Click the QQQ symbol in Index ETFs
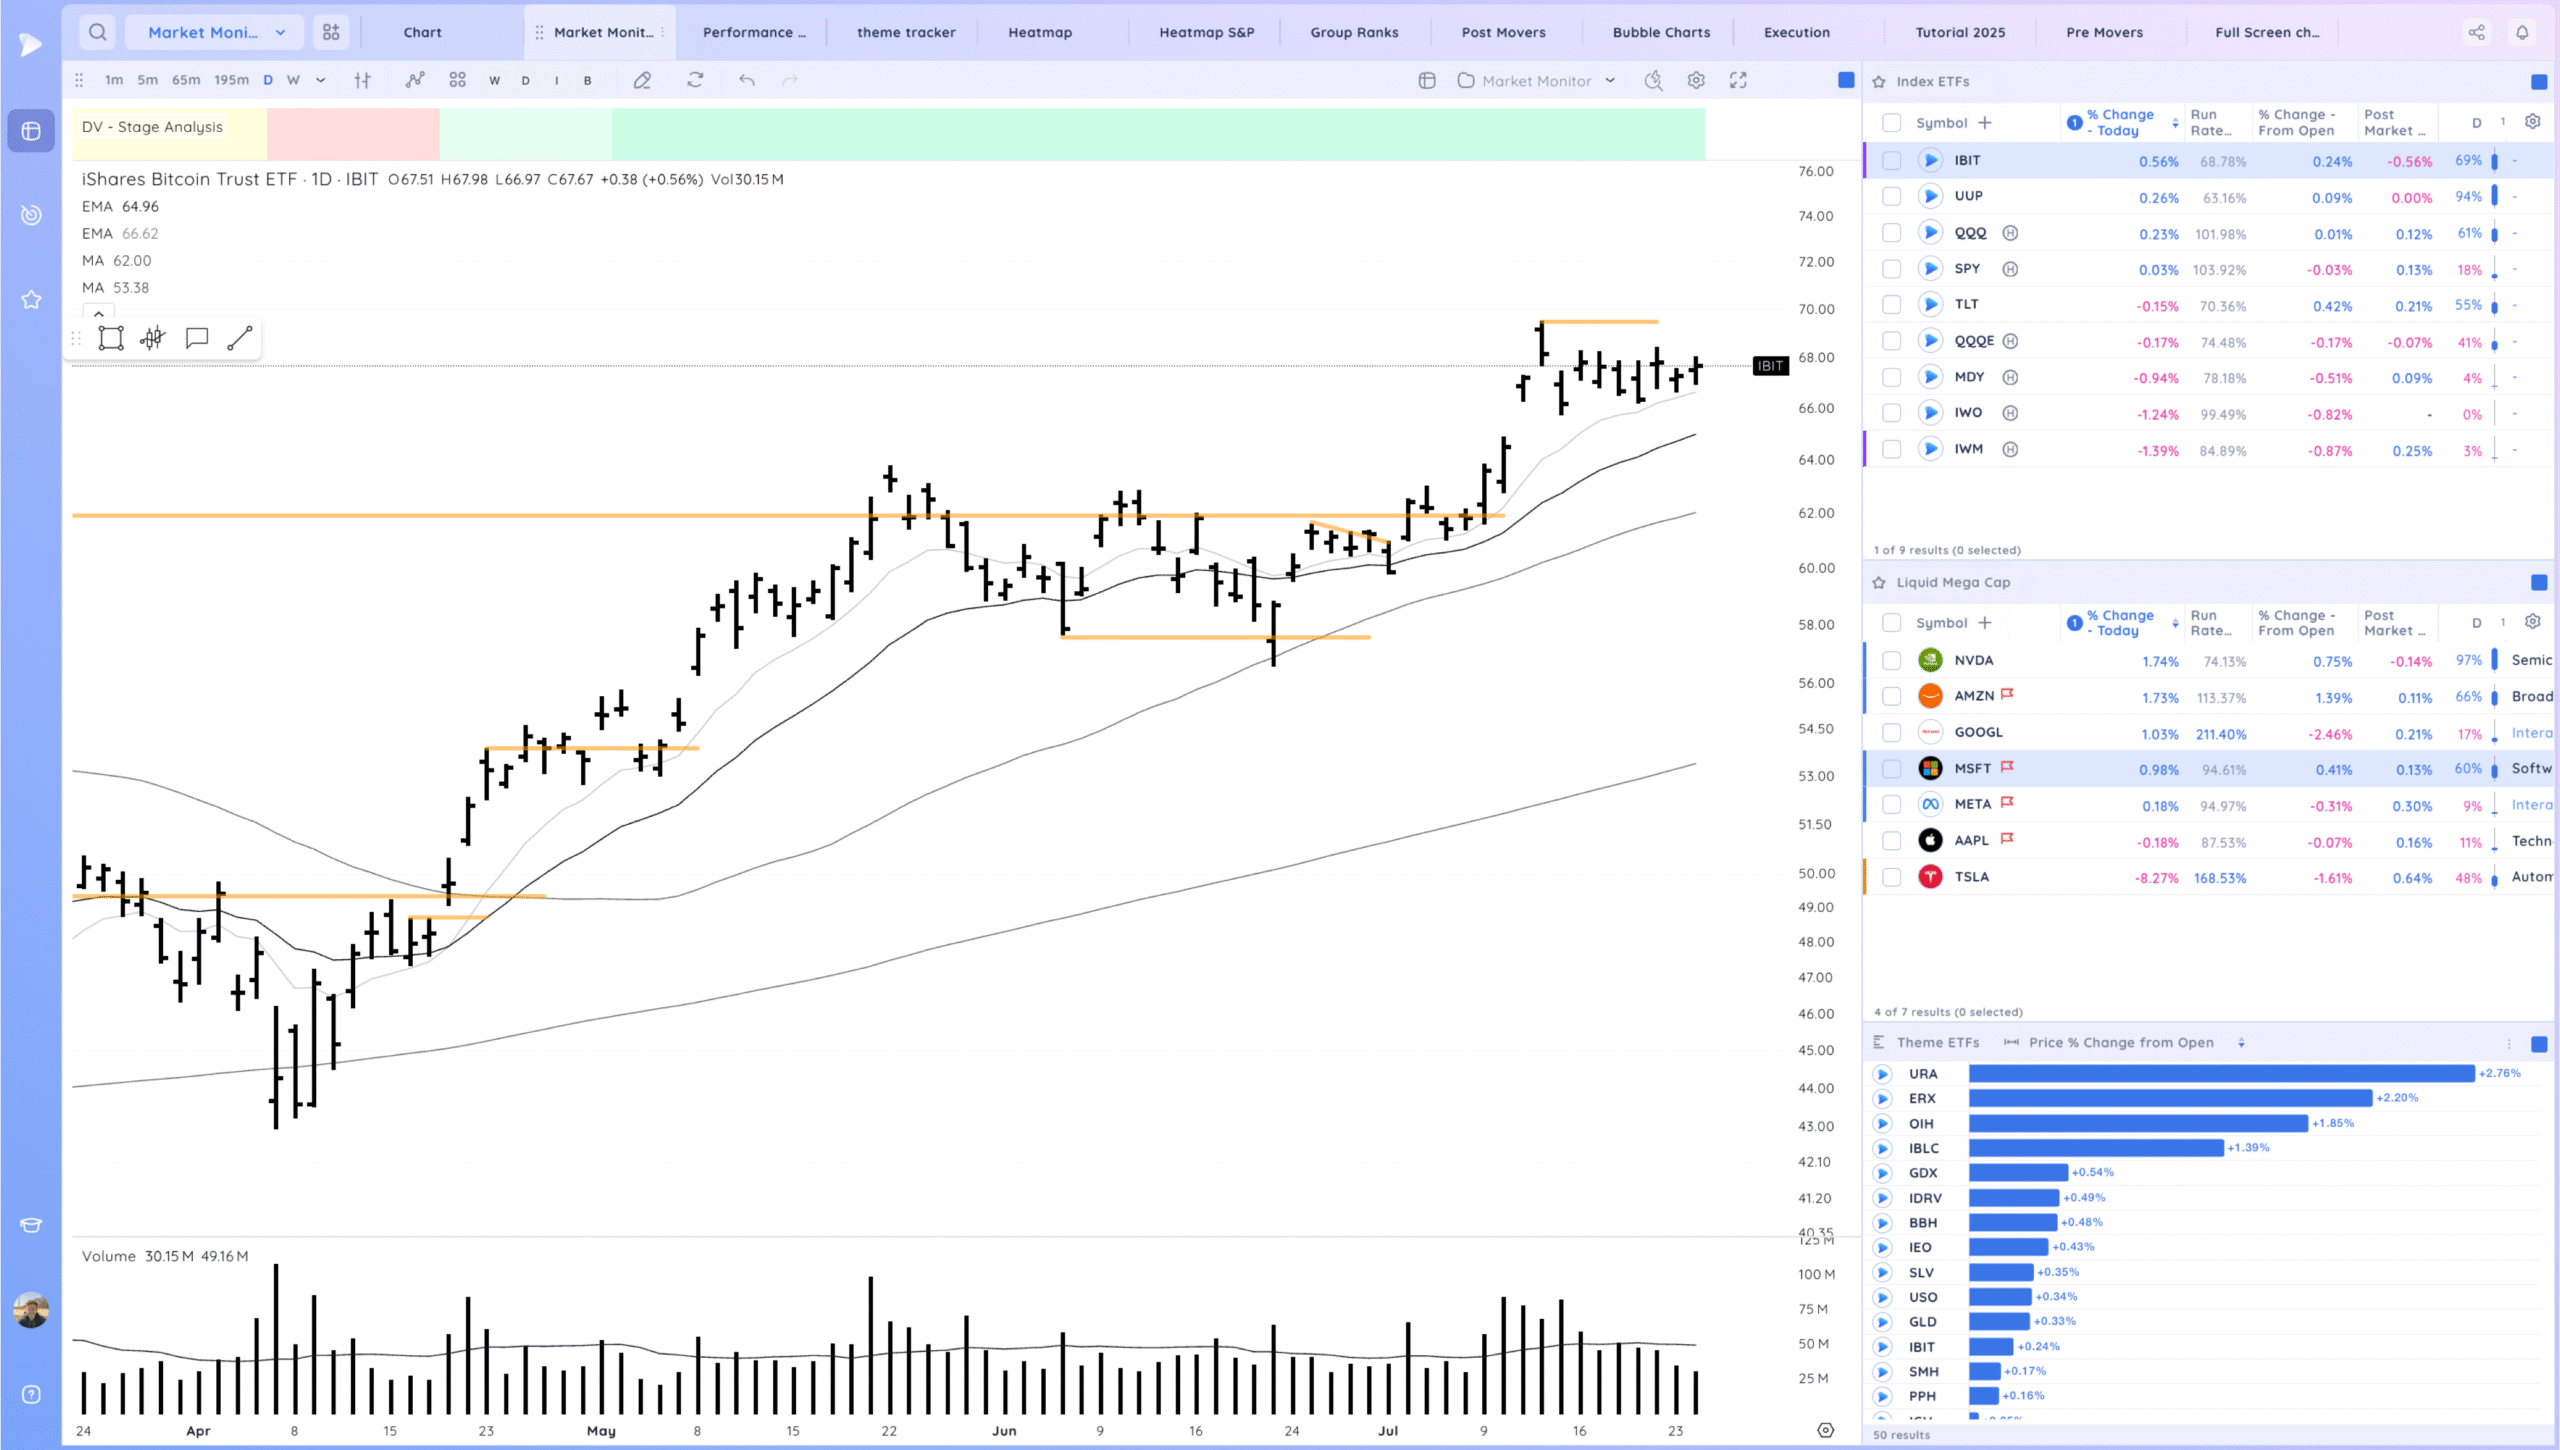 tap(1970, 233)
